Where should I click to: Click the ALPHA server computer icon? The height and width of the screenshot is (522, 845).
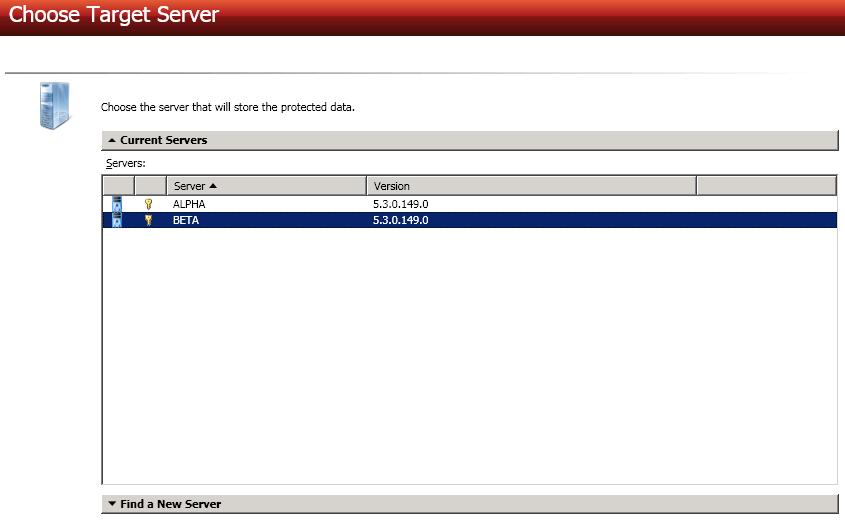point(117,204)
